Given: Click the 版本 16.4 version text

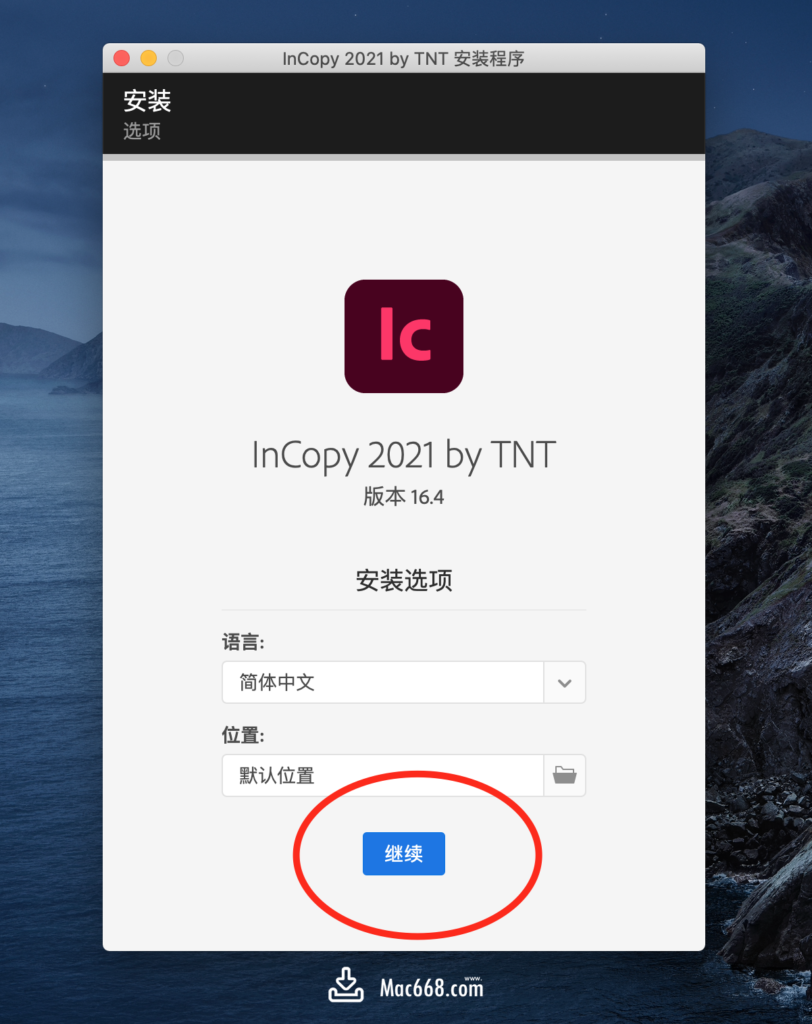Looking at the screenshot, I should (404, 497).
